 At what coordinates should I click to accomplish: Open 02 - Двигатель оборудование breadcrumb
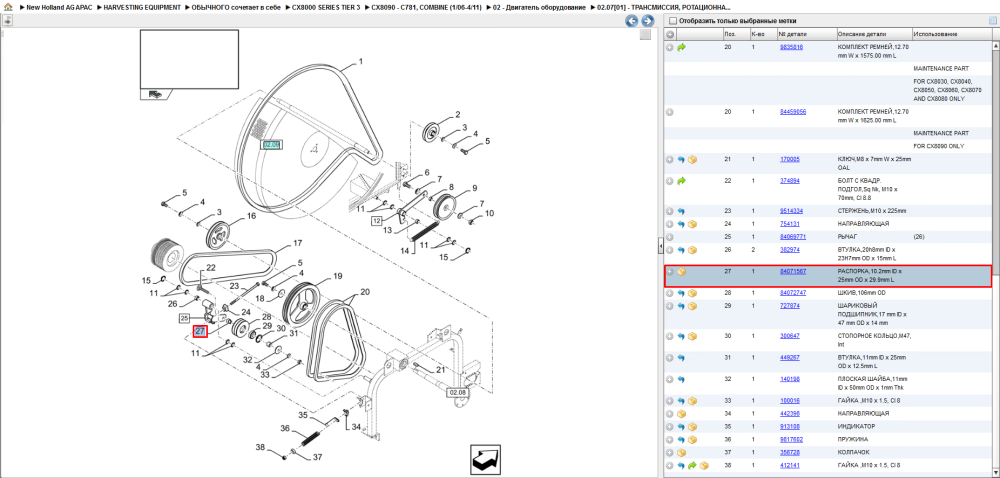[539, 6]
